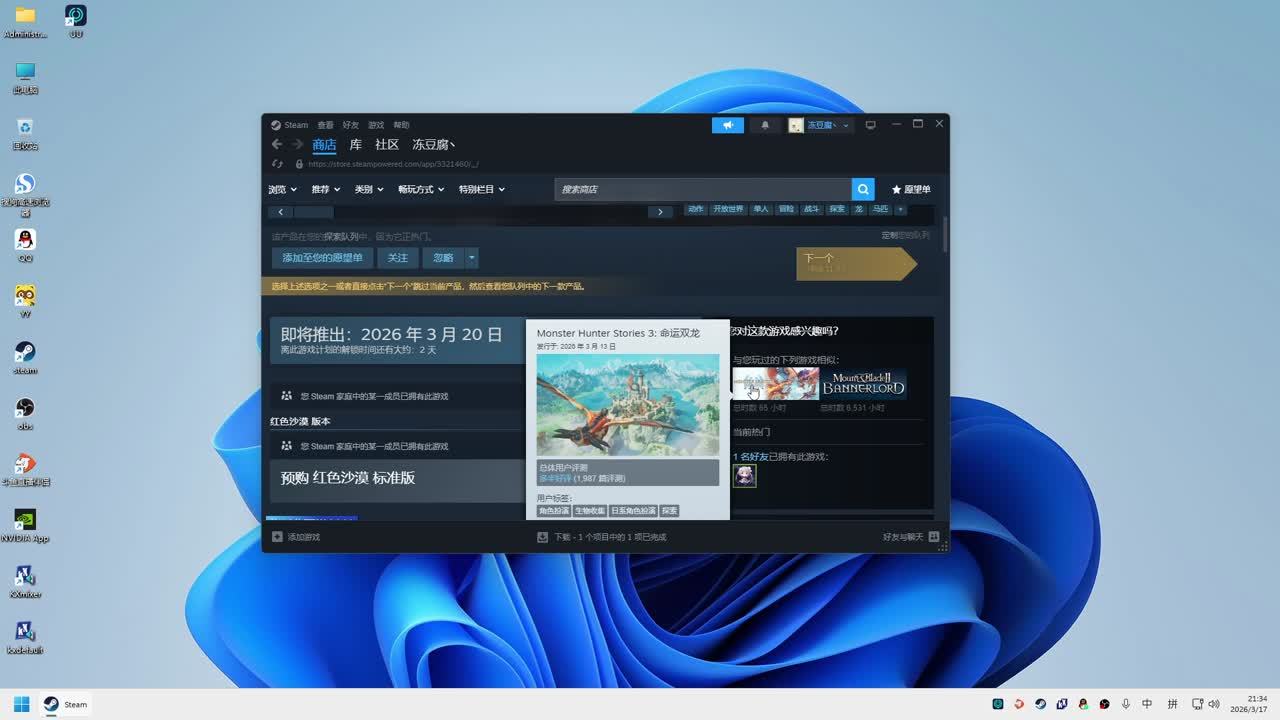This screenshot has height=720, width=1280.
Task: Open the account name dropdown
Action: (x=822, y=125)
